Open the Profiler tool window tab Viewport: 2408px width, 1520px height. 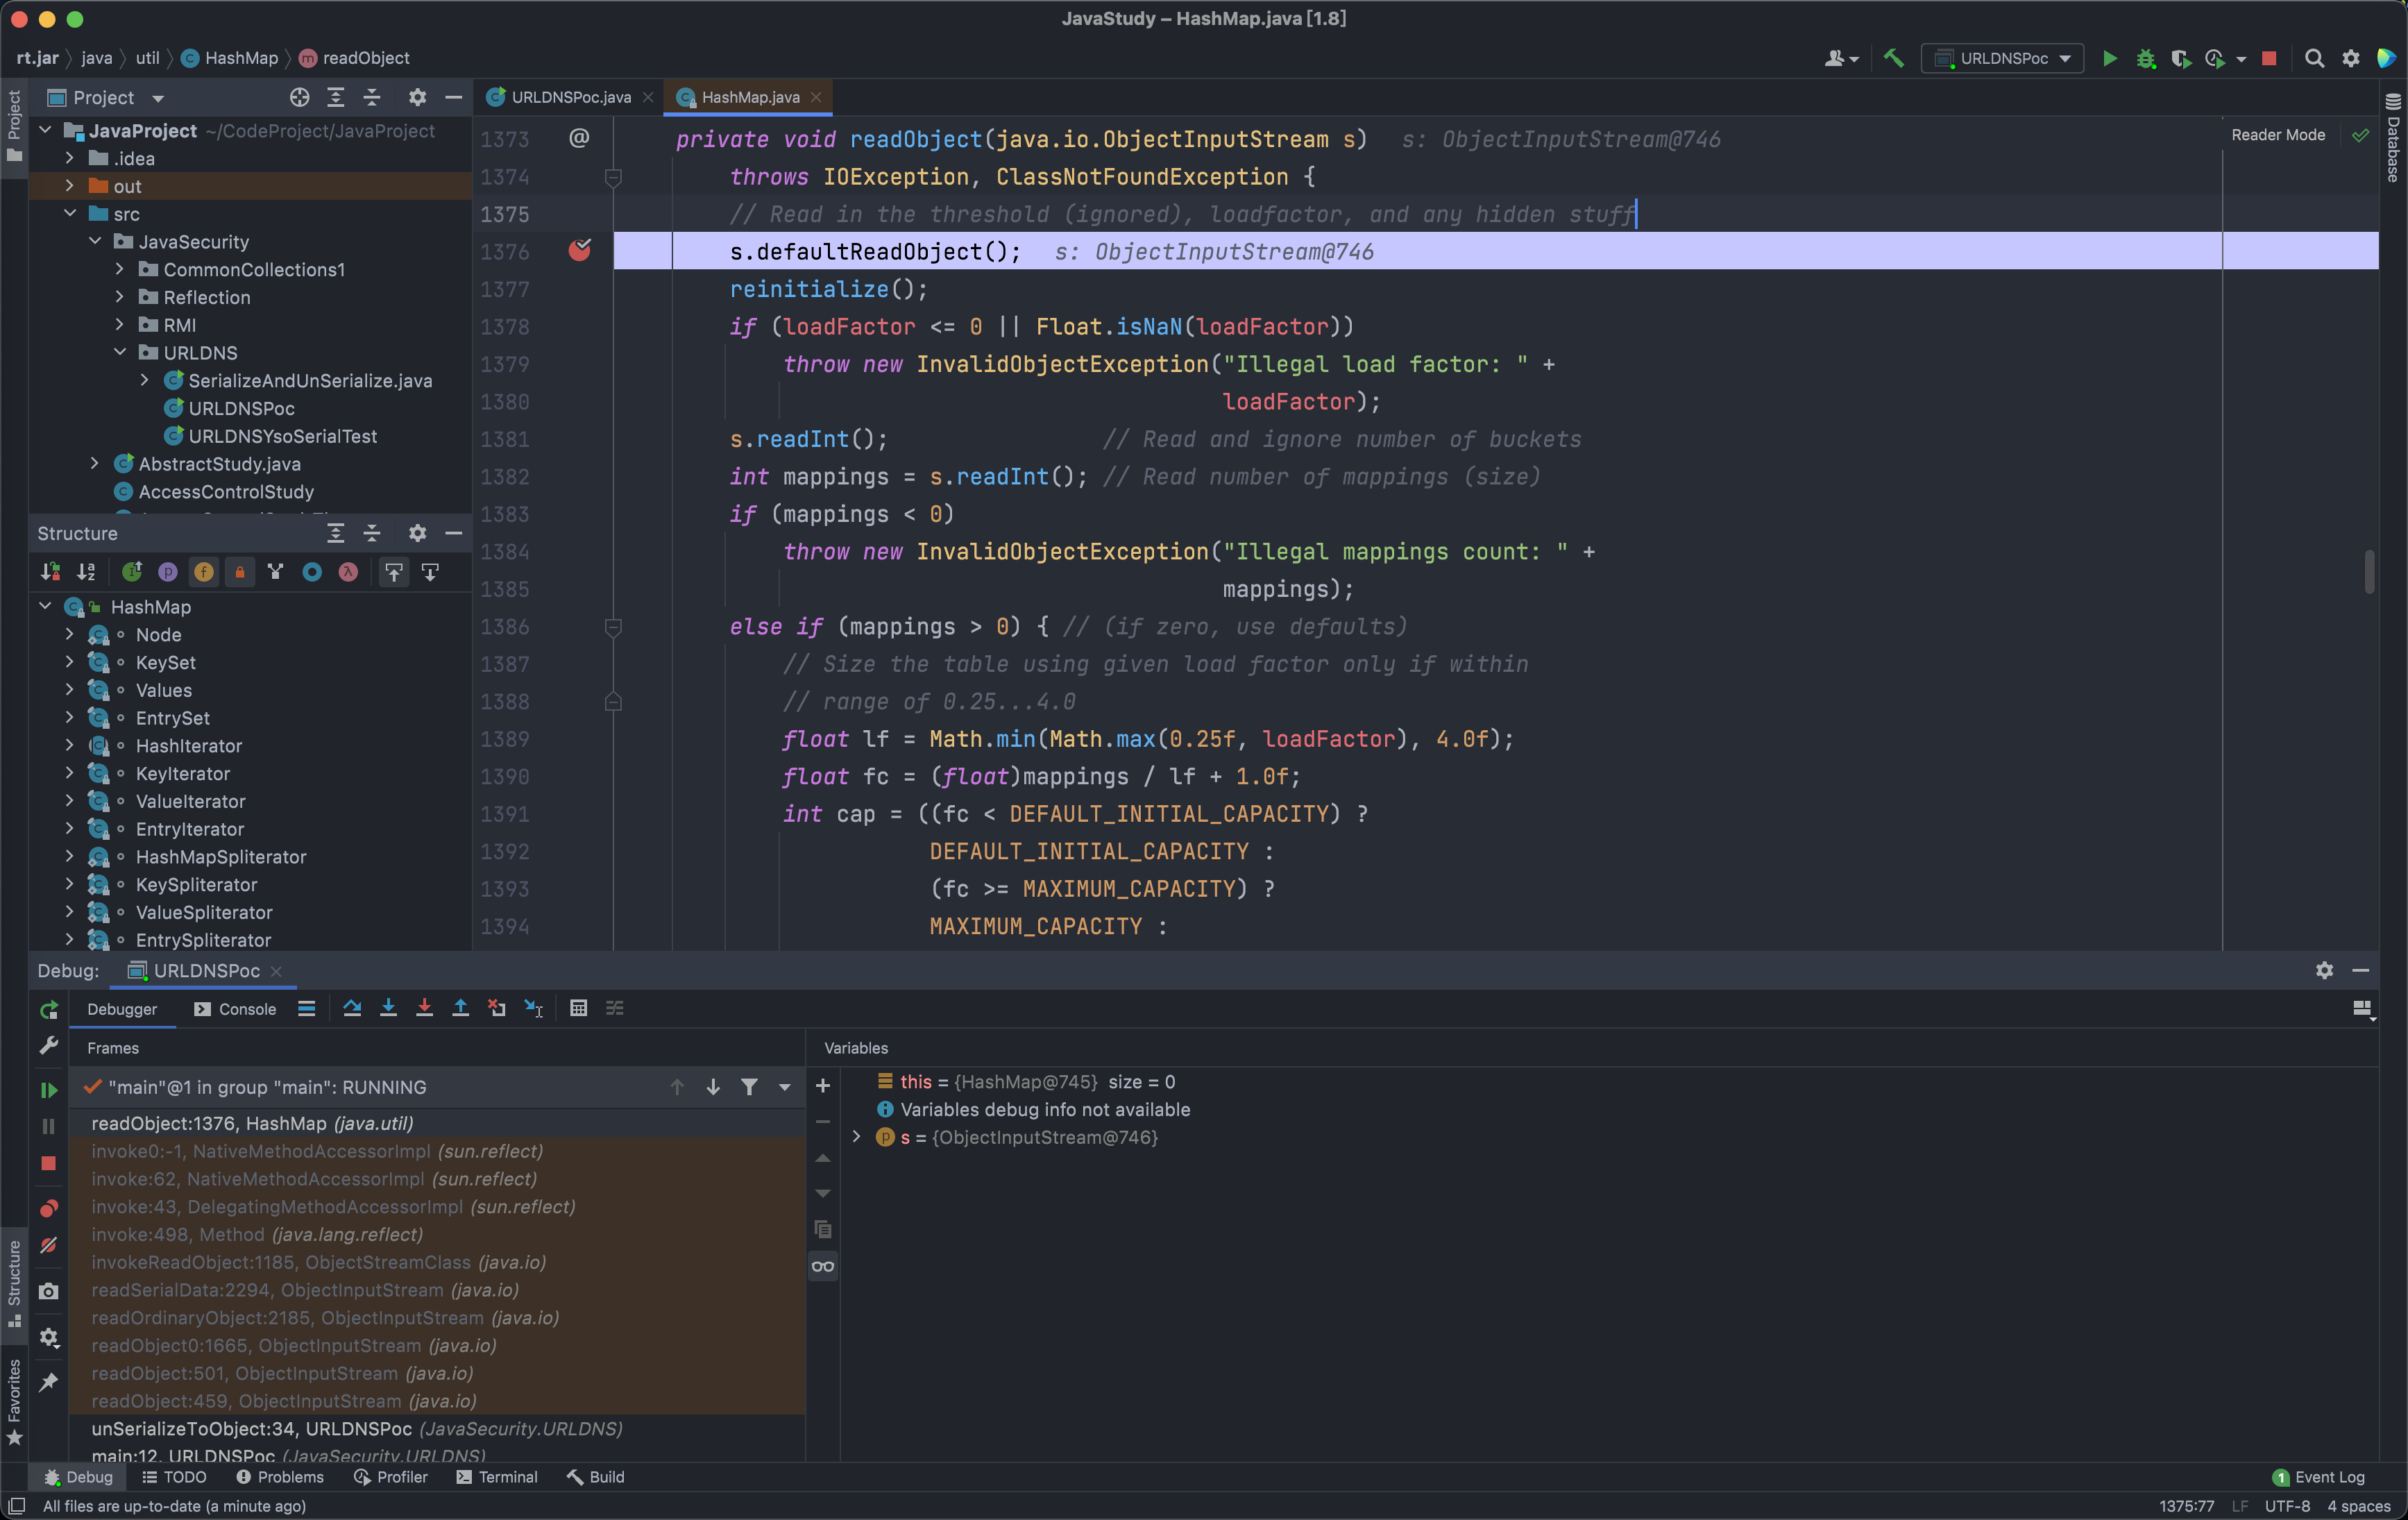pos(391,1477)
